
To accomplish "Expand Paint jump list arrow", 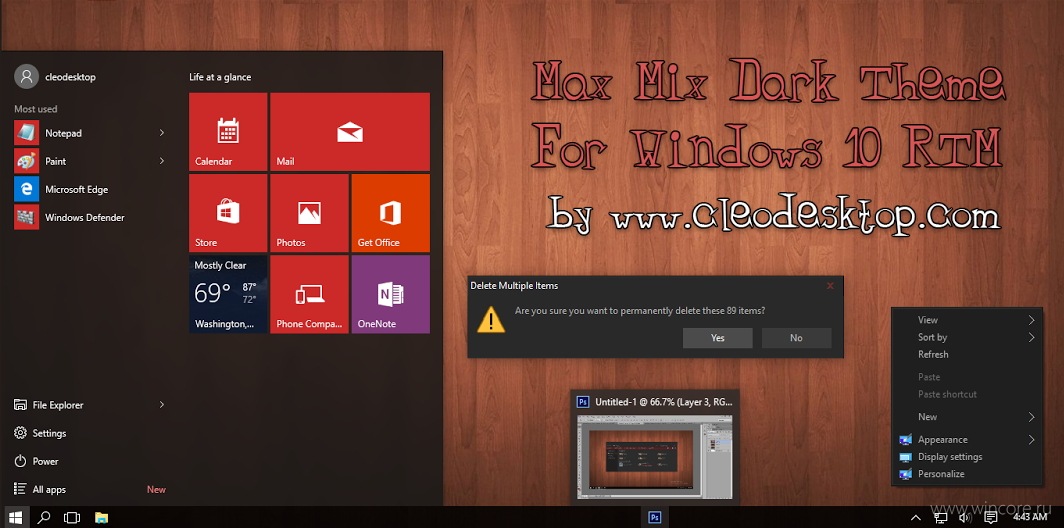I will (x=162, y=161).
